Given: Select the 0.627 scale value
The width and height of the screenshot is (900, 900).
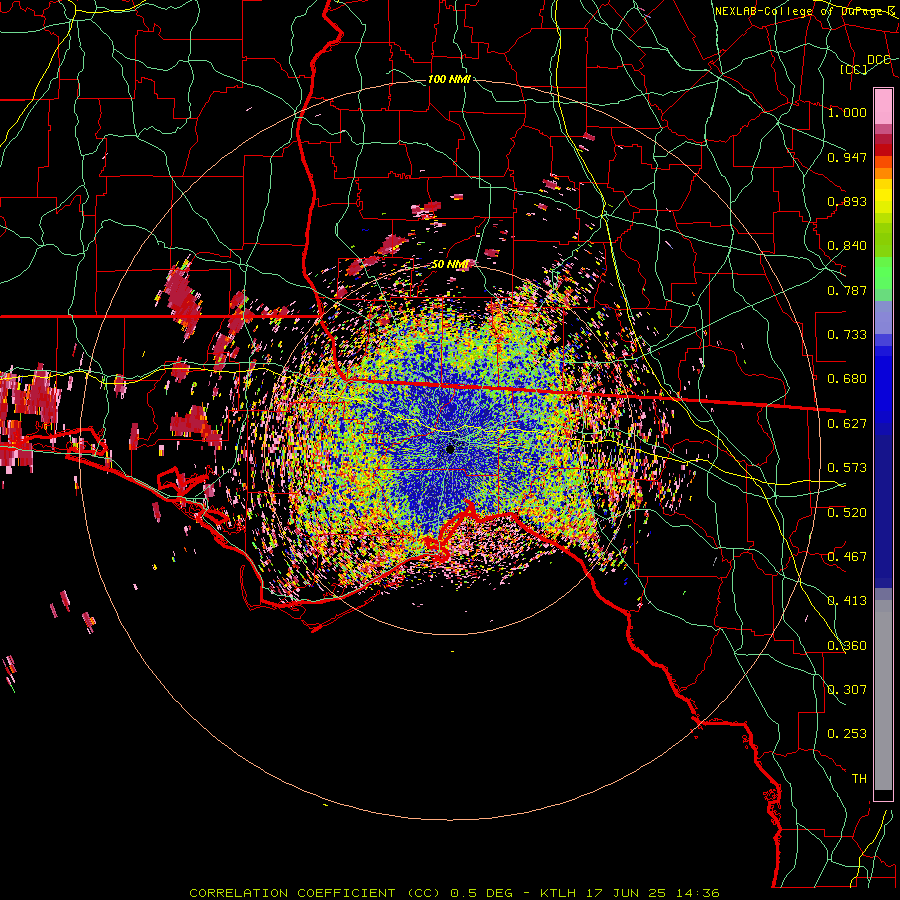Looking at the screenshot, I should click(847, 424).
